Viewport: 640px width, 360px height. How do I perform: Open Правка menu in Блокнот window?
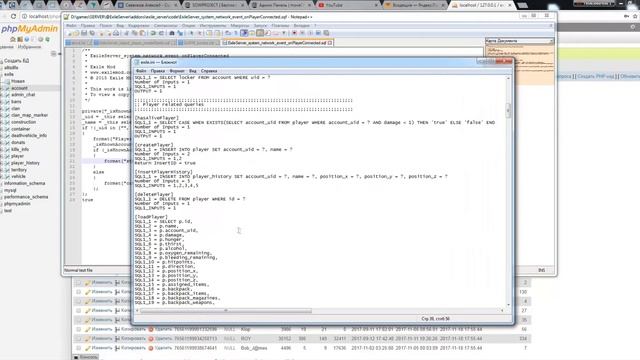coord(158,71)
